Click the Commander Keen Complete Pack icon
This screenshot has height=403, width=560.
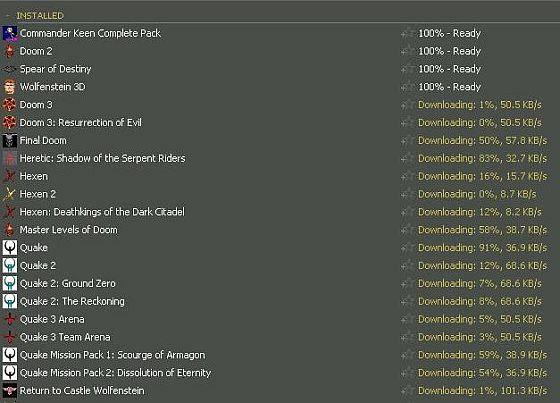(x=10, y=33)
